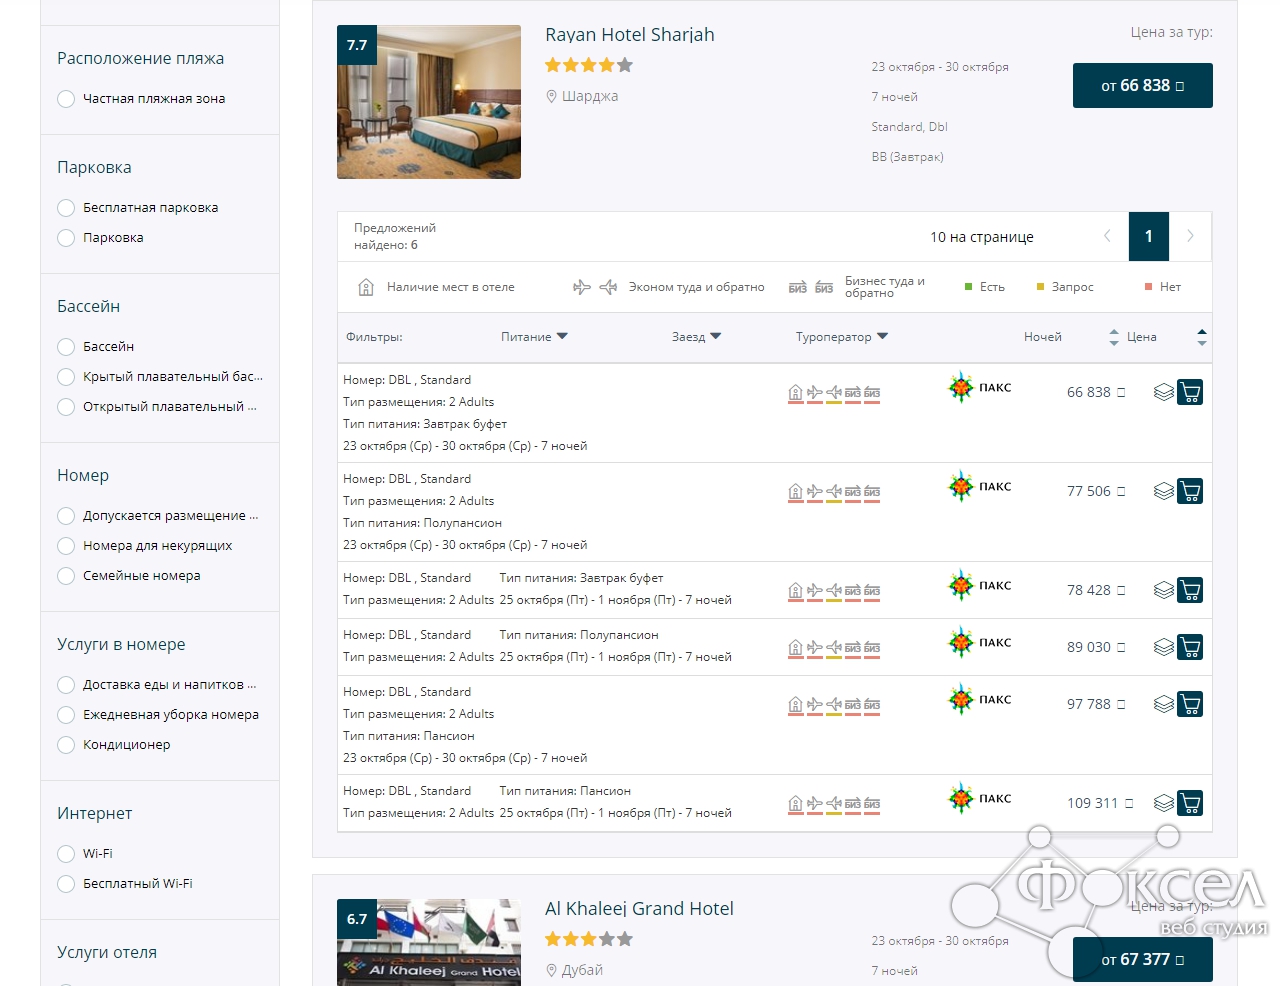Enable the Парковка filter option

click(66, 238)
